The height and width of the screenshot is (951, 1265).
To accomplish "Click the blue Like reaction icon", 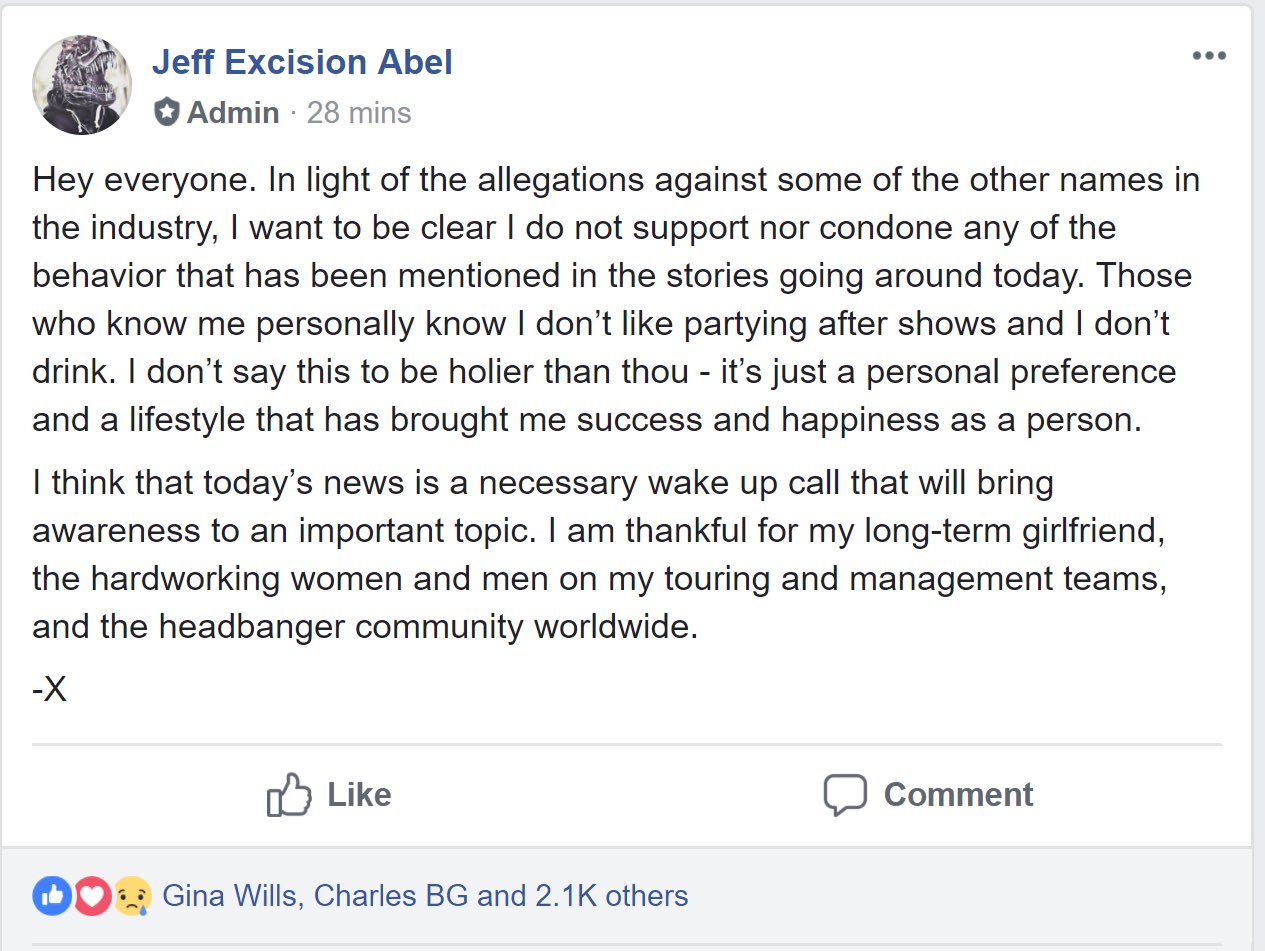I will point(51,896).
